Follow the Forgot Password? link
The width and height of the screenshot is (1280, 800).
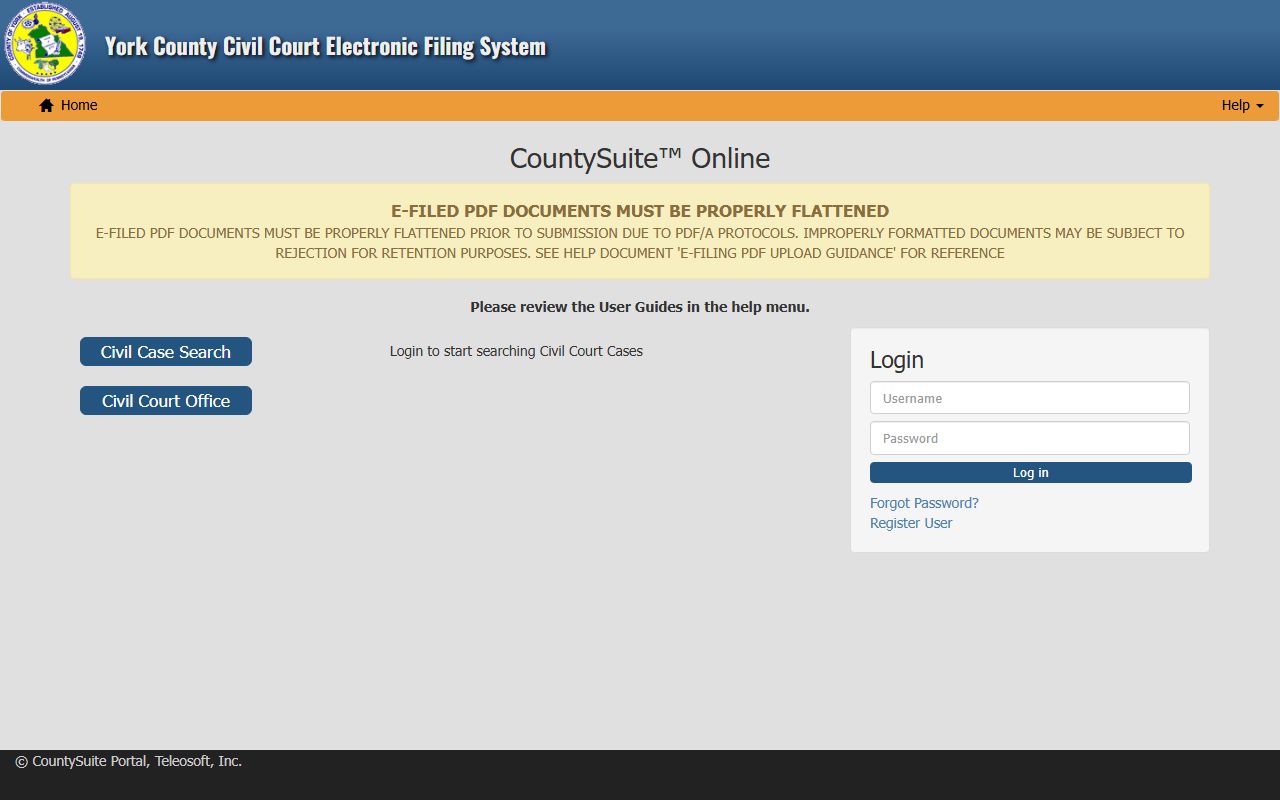[x=924, y=503]
